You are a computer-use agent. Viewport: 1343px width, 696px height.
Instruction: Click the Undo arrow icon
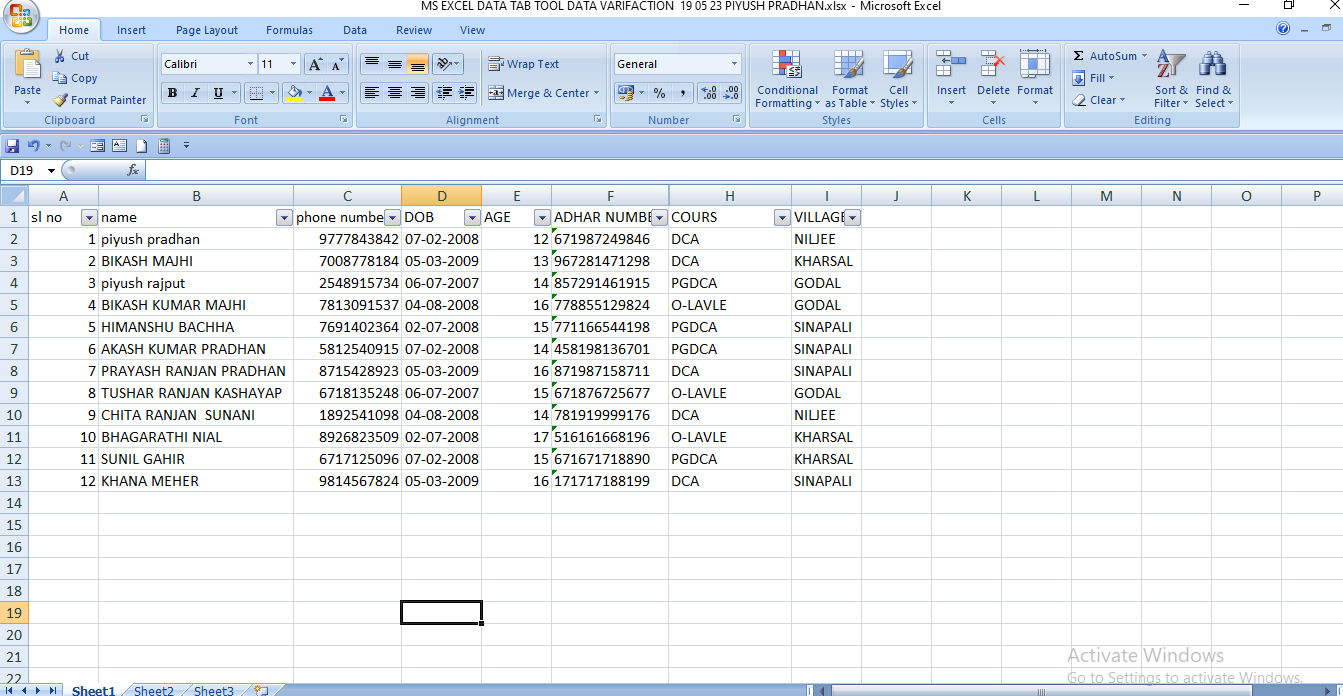tap(33, 146)
